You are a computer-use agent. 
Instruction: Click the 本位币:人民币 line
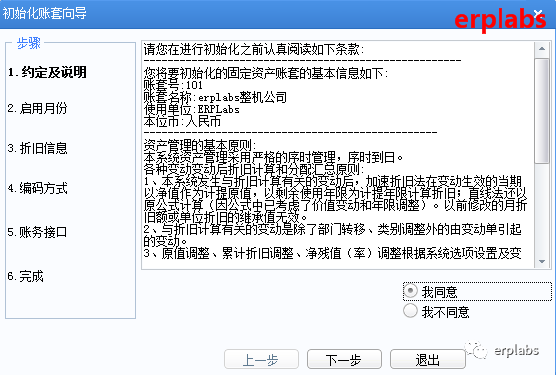pyautogui.click(x=182, y=122)
